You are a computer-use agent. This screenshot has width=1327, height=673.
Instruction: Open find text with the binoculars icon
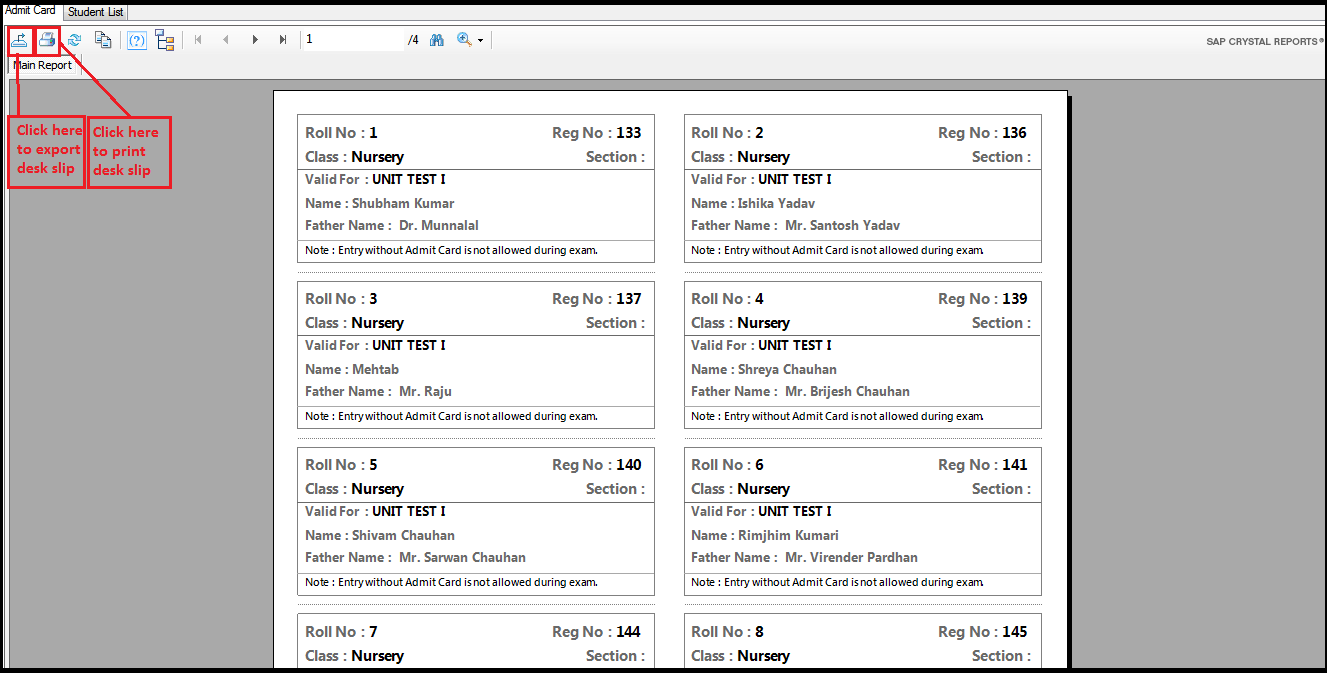click(x=437, y=40)
